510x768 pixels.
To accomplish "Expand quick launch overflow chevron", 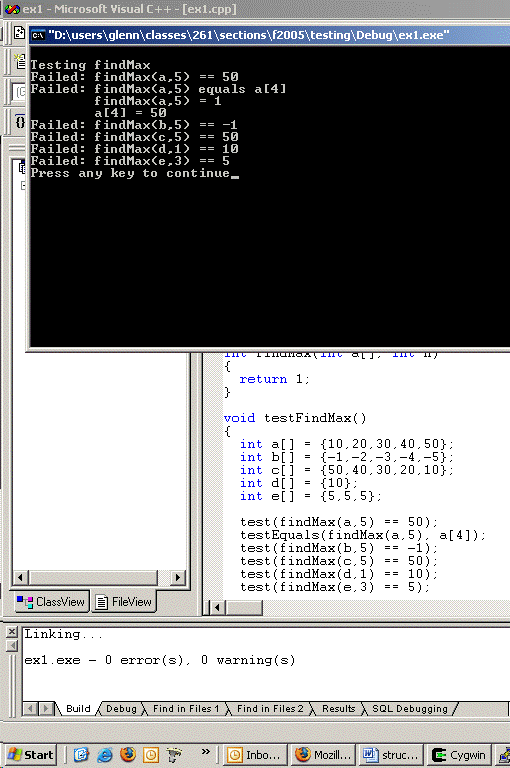I will [205, 751].
